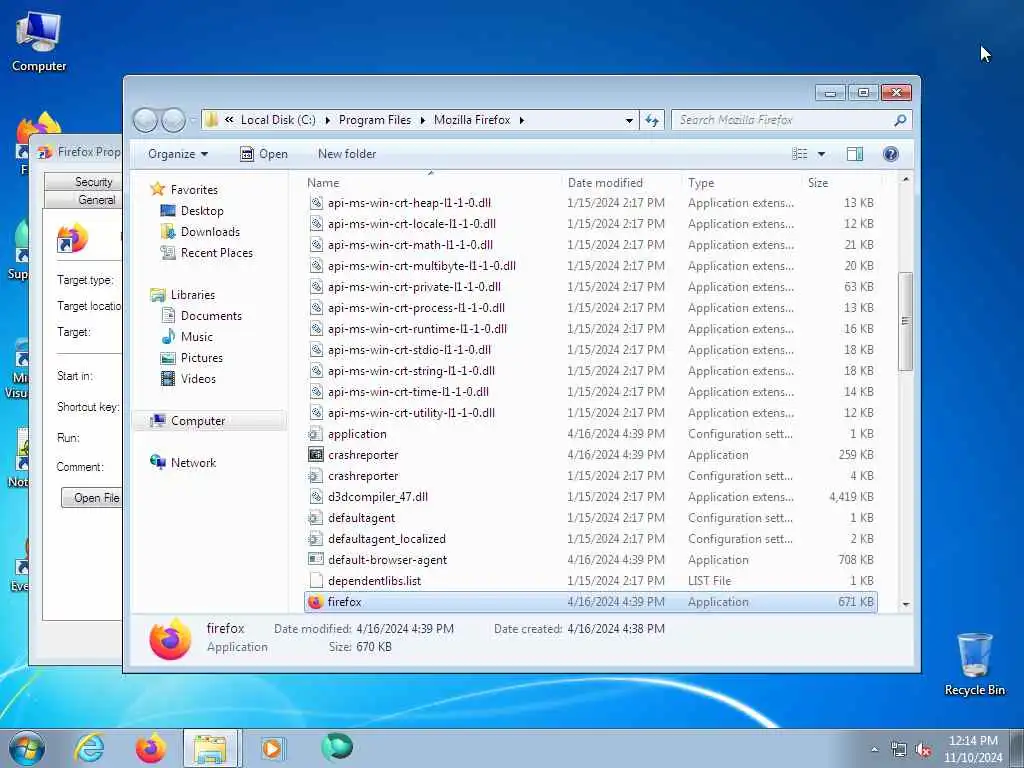The width and height of the screenshot is (1024, 768).
Task: Click Program Files in the breadcrumb
Action: click(375, 120)
